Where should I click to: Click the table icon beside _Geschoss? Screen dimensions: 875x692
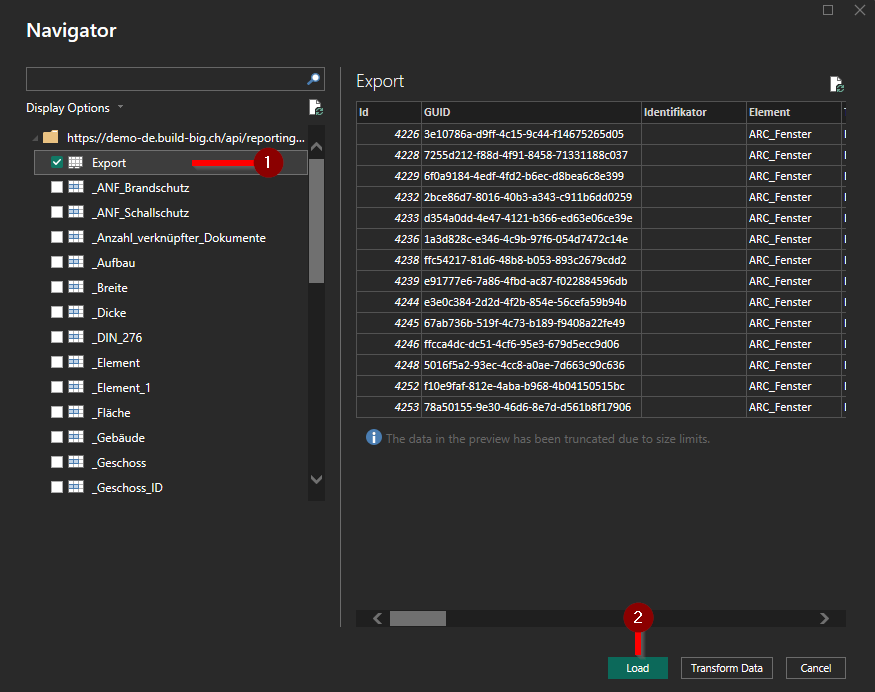76,462
